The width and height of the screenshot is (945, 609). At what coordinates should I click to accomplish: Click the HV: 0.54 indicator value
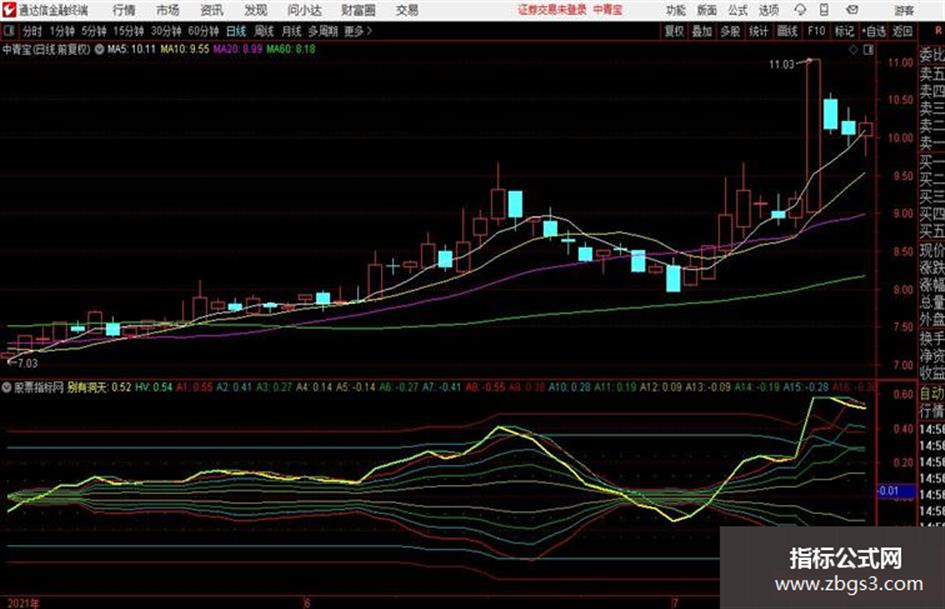(x=154, y=387)
